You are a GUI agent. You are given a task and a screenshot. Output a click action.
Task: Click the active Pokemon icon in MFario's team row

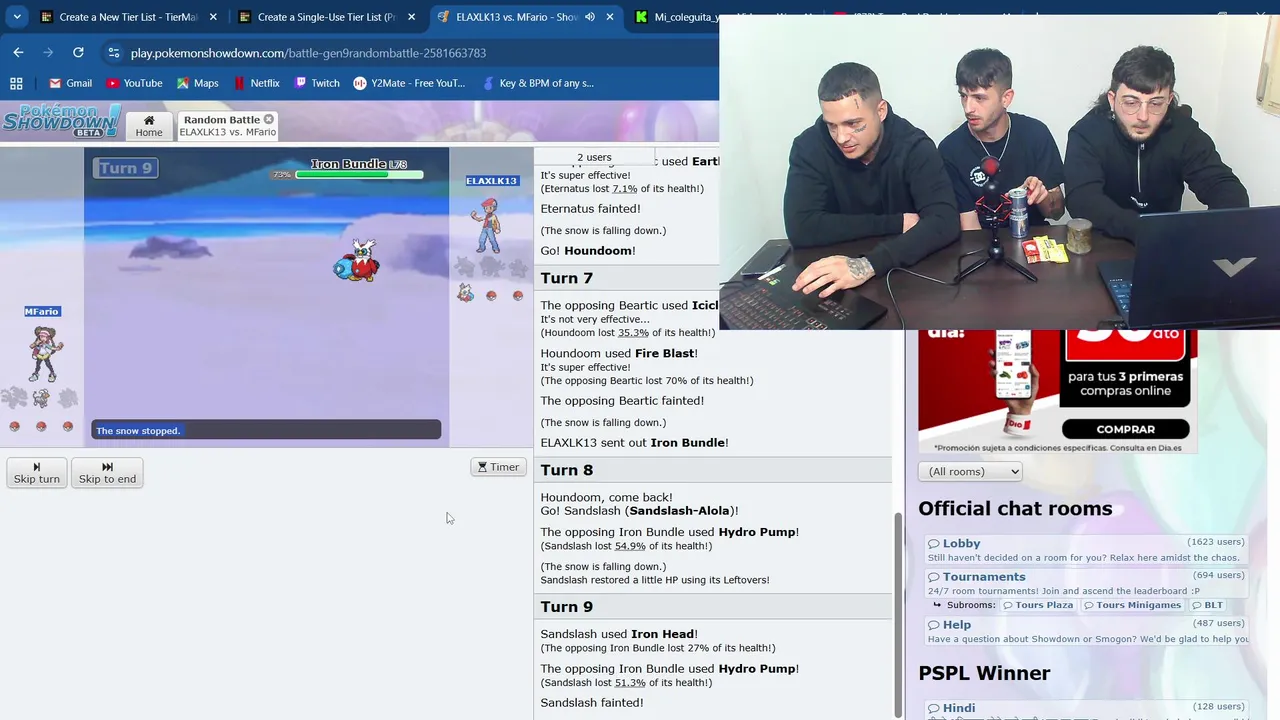41,398
